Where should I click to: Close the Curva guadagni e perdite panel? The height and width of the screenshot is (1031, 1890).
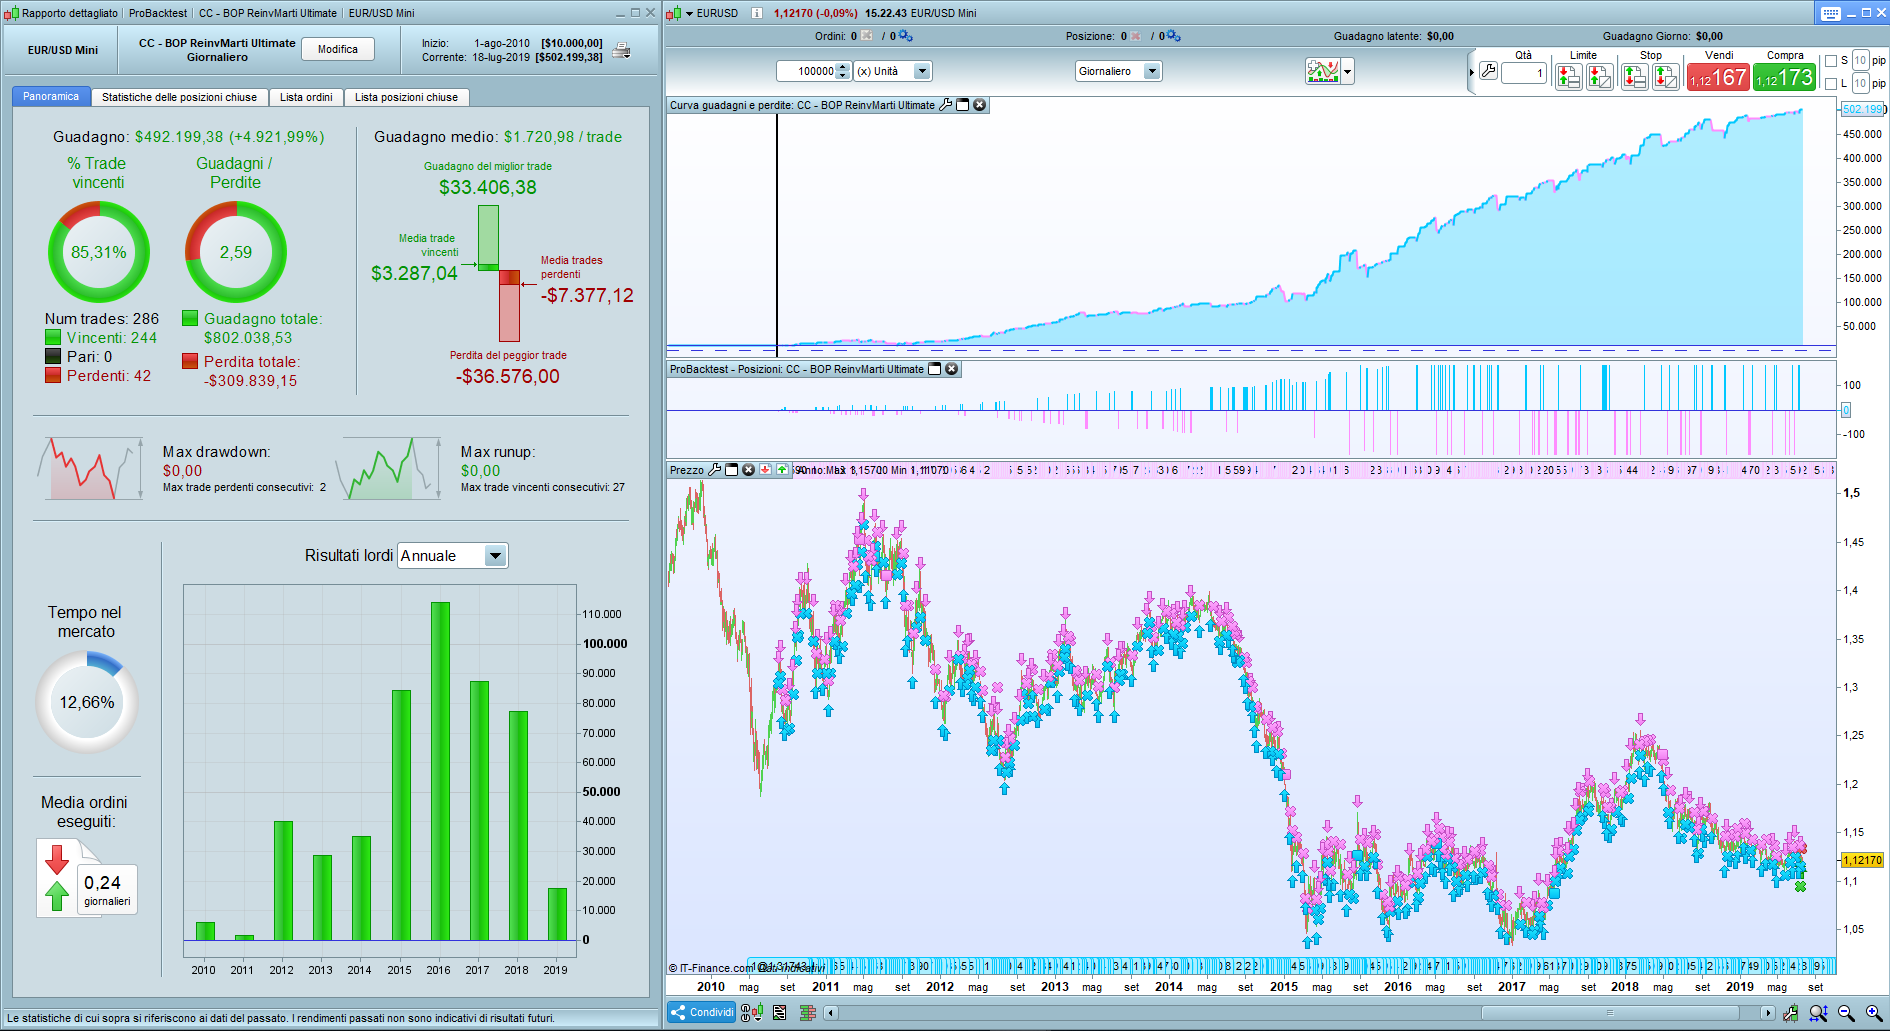coord(980,105)
